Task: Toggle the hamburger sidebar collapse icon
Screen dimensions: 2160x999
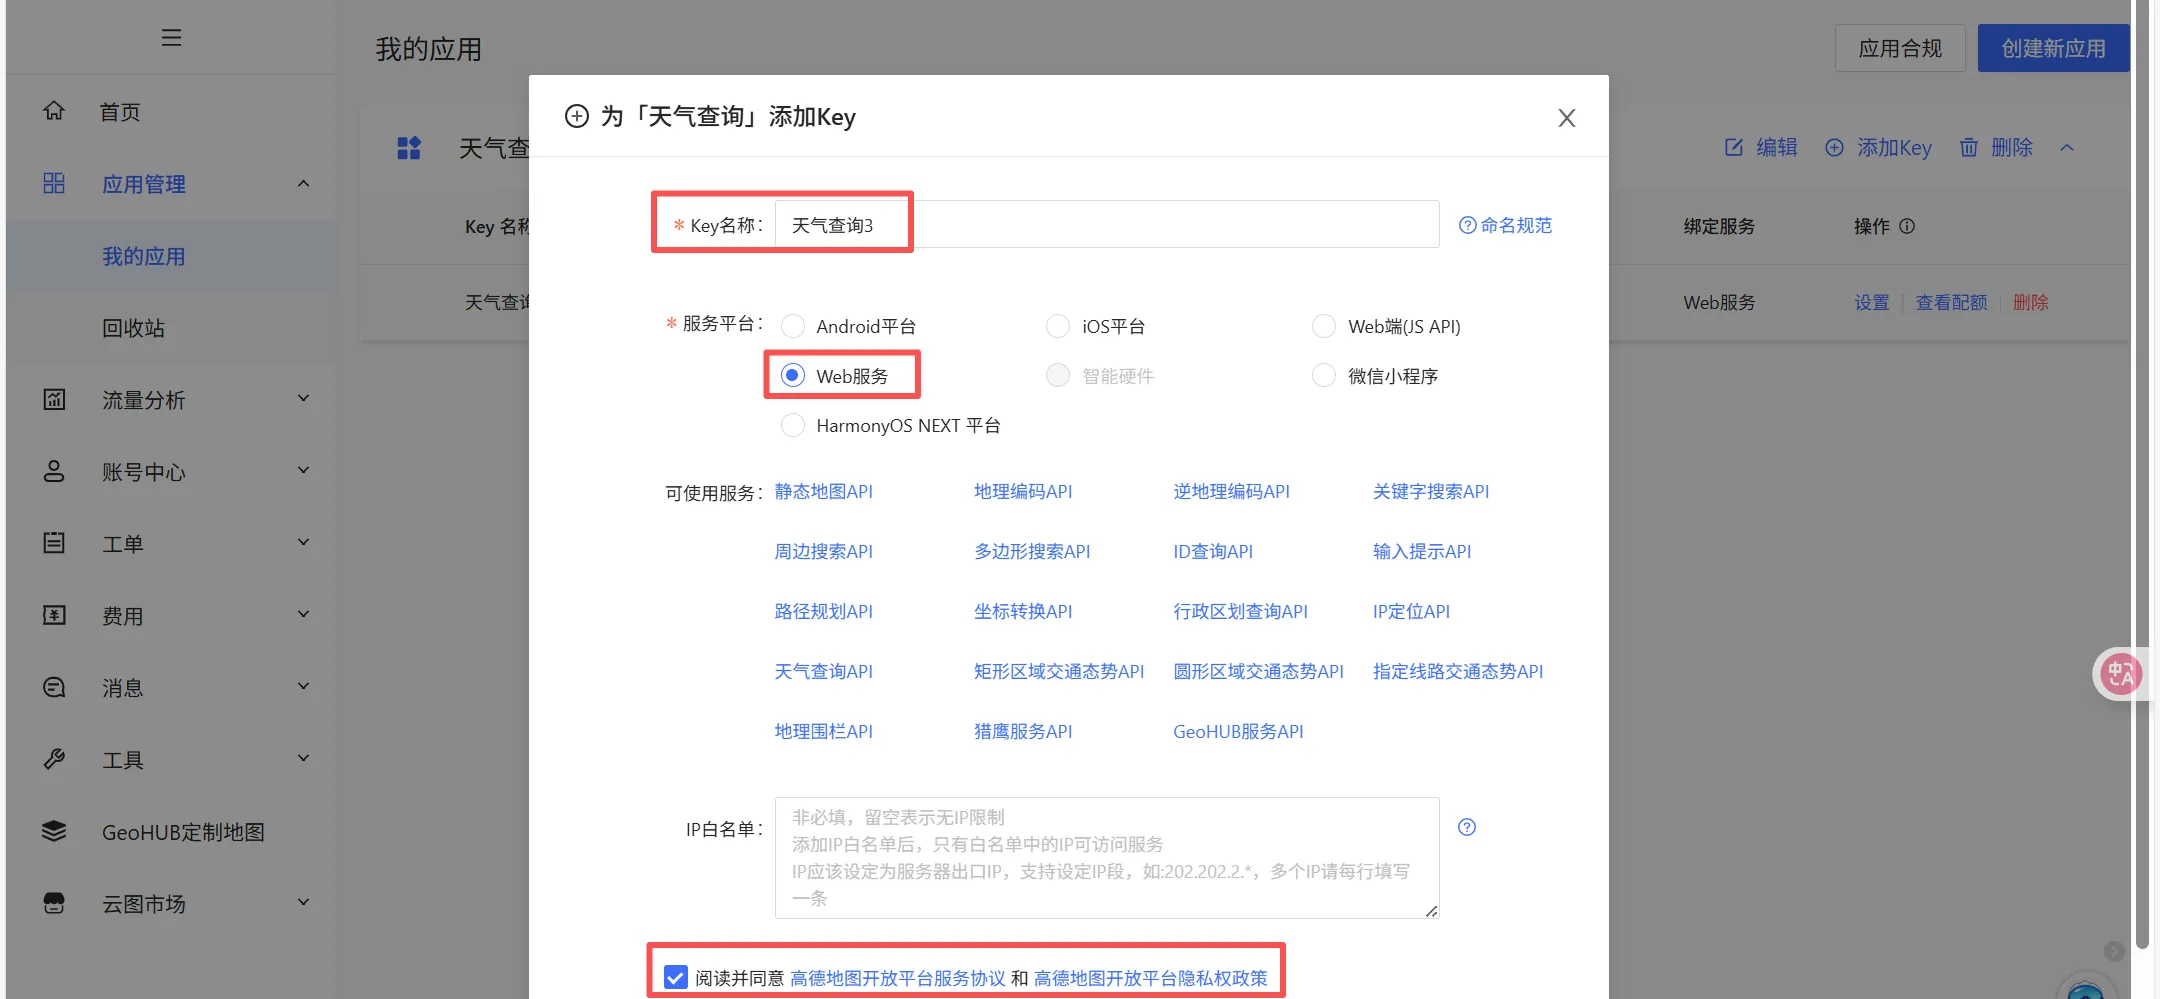Action: pos(171,38)
